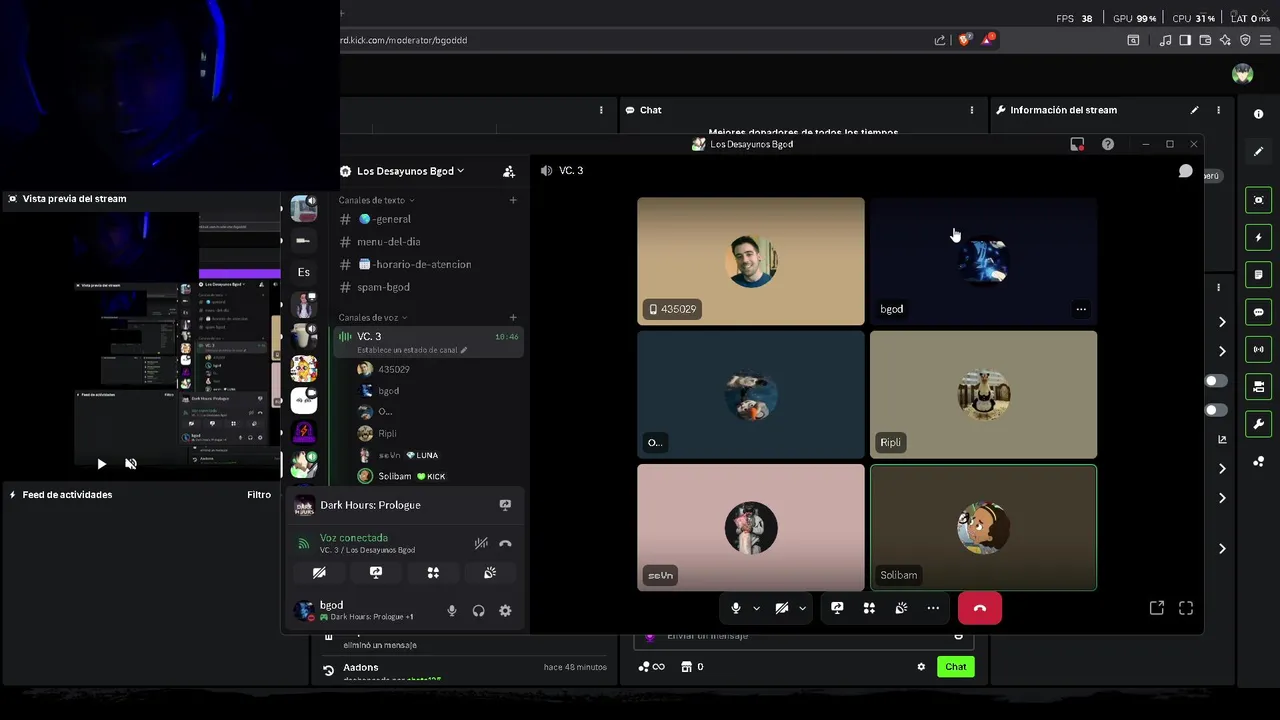Open the general text channel
Image resolution: width=1280 pixels, height=720 pixels.
point(428,219)
